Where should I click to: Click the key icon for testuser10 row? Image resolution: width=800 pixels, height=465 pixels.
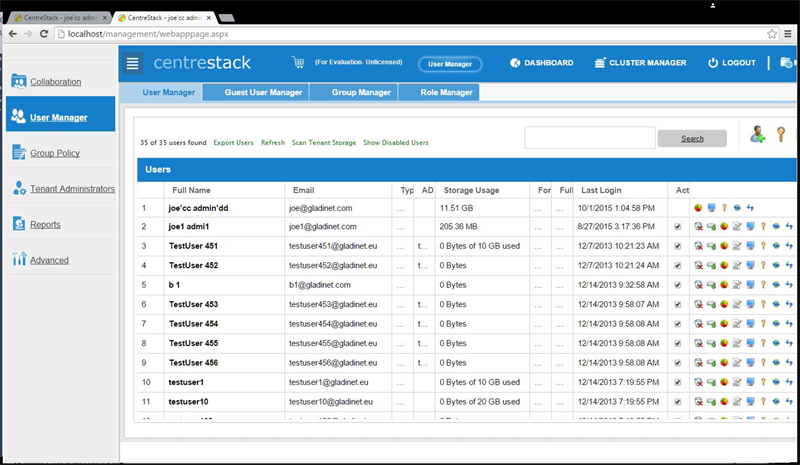763,402
